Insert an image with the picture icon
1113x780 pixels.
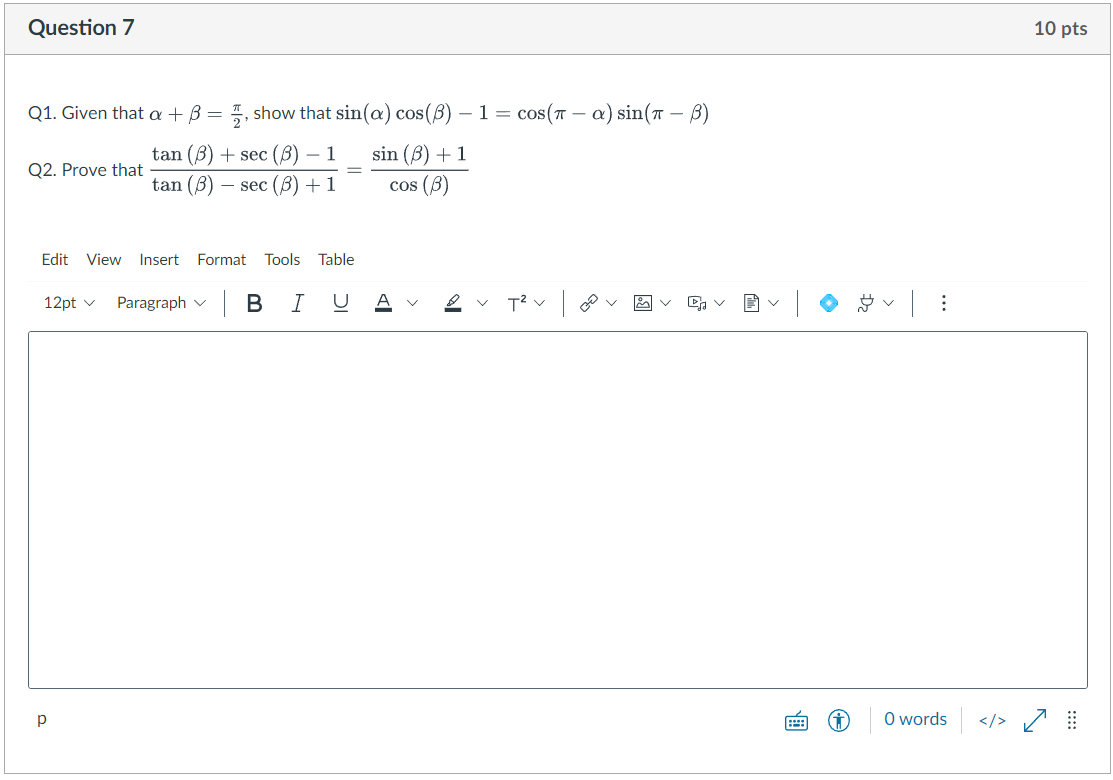[642, 303]
